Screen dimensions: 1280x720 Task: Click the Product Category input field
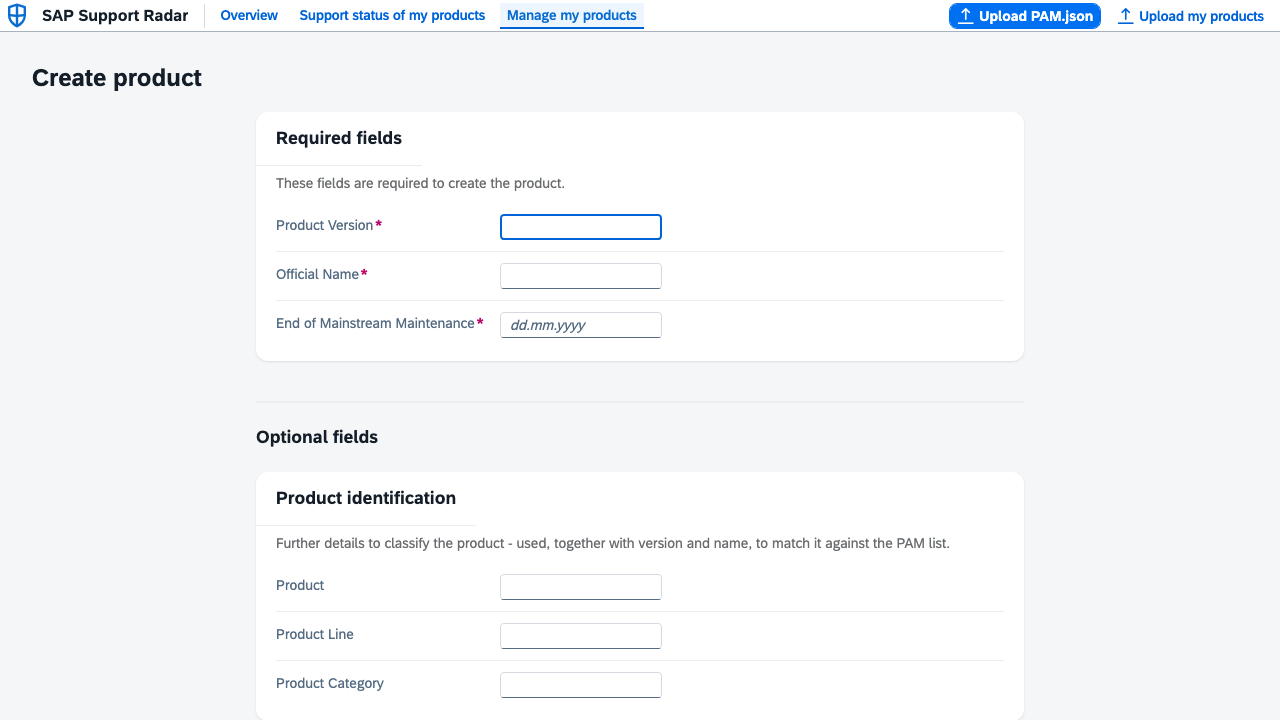pos(581,685)
